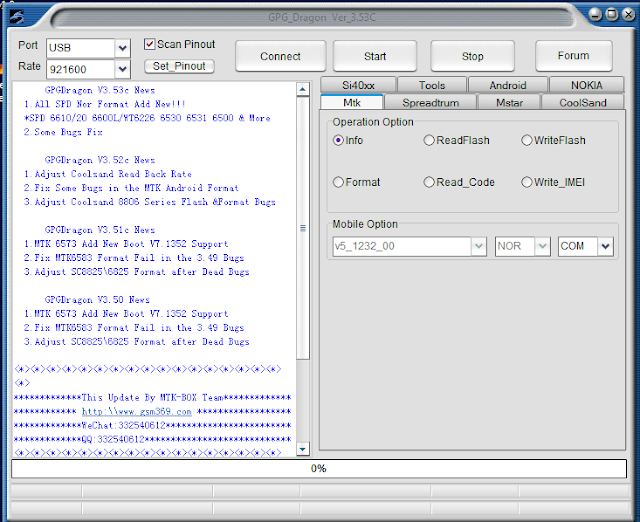
Task: Click 'This Update By MTK-BOX Team' line
Action: 152,398
